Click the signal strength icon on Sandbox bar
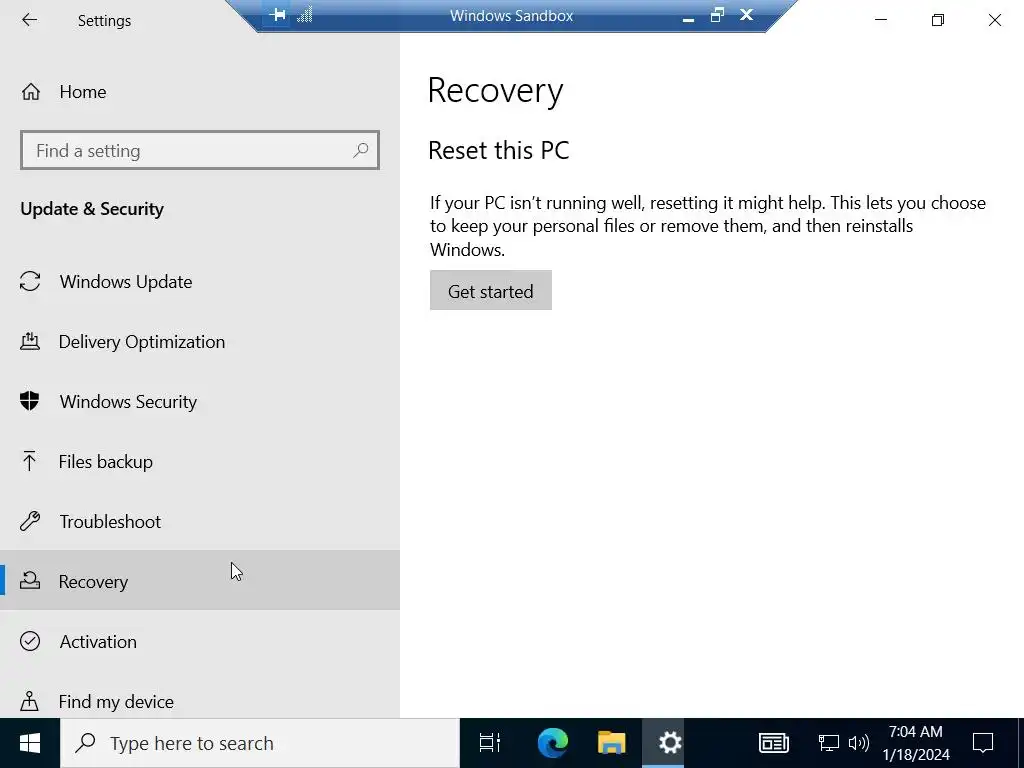 304,15
